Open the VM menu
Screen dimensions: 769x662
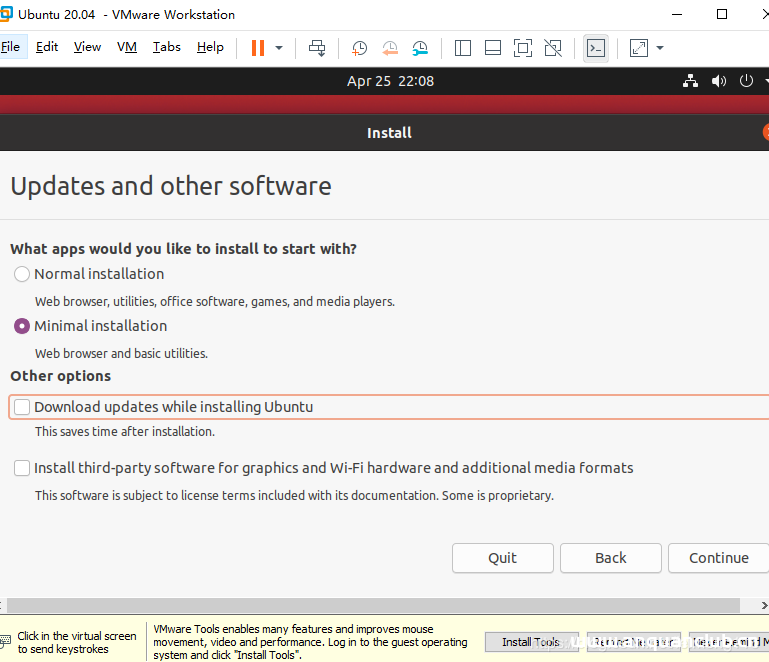click(x=127, y=47)
